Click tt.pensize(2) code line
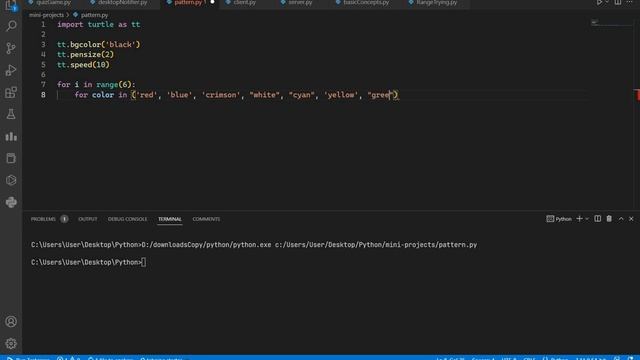Image resolution: width=640 pixels, height=360 pixels. pos(86,54)
